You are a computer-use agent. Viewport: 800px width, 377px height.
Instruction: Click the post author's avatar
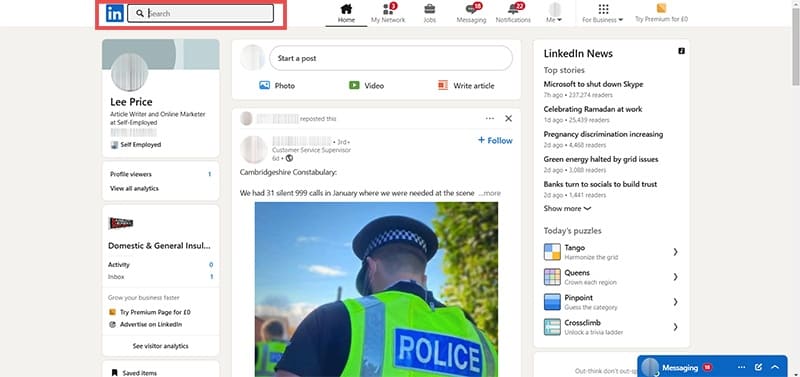pyautogui.click(x=254, y=149)
